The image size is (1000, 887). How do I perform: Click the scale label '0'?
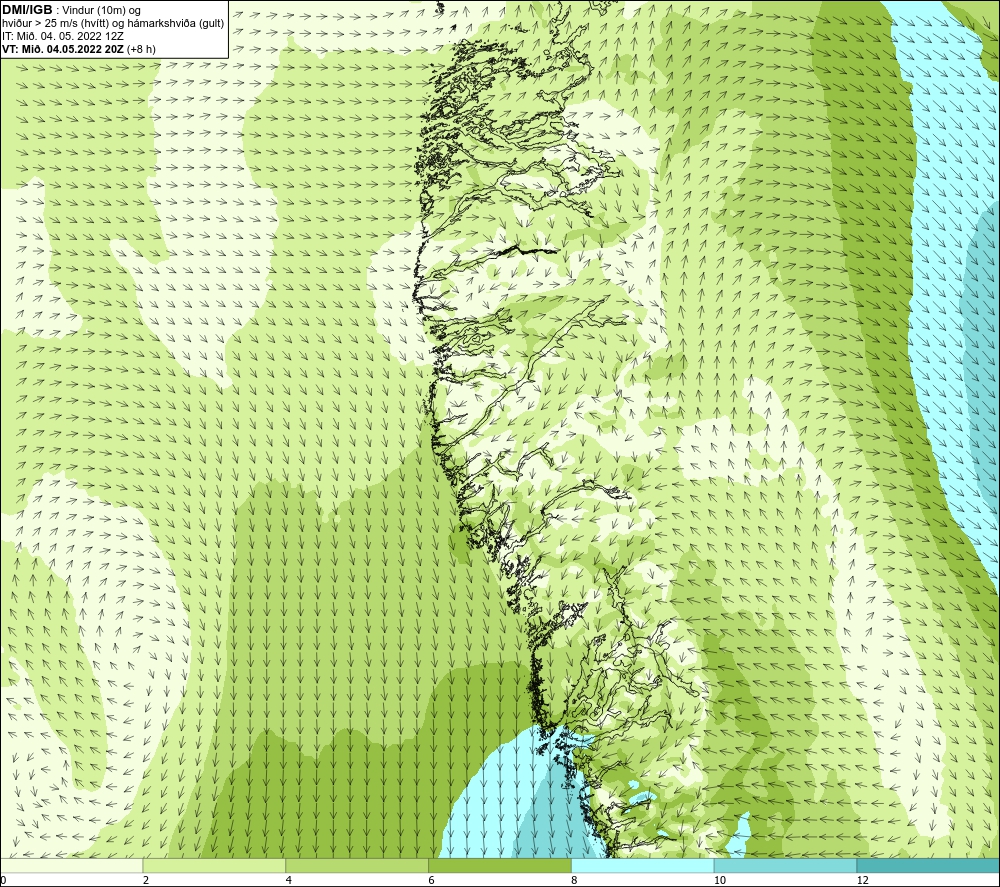pyautogui.click(x=3, y=881)
